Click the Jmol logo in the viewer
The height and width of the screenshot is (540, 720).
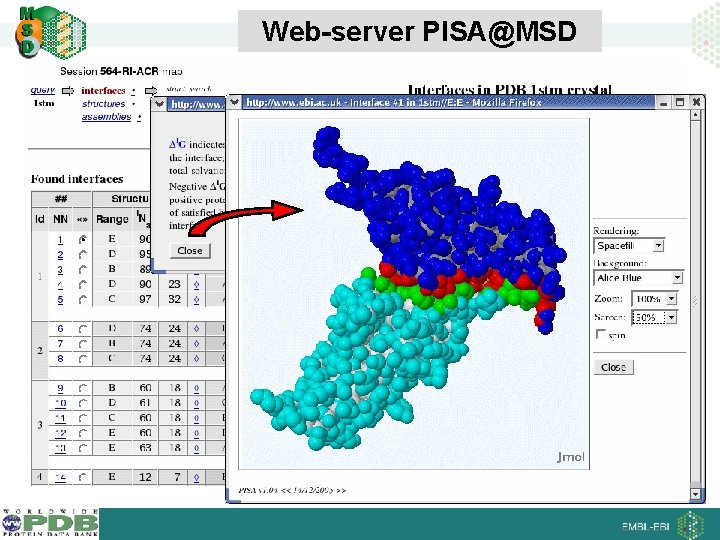point(571,457)
